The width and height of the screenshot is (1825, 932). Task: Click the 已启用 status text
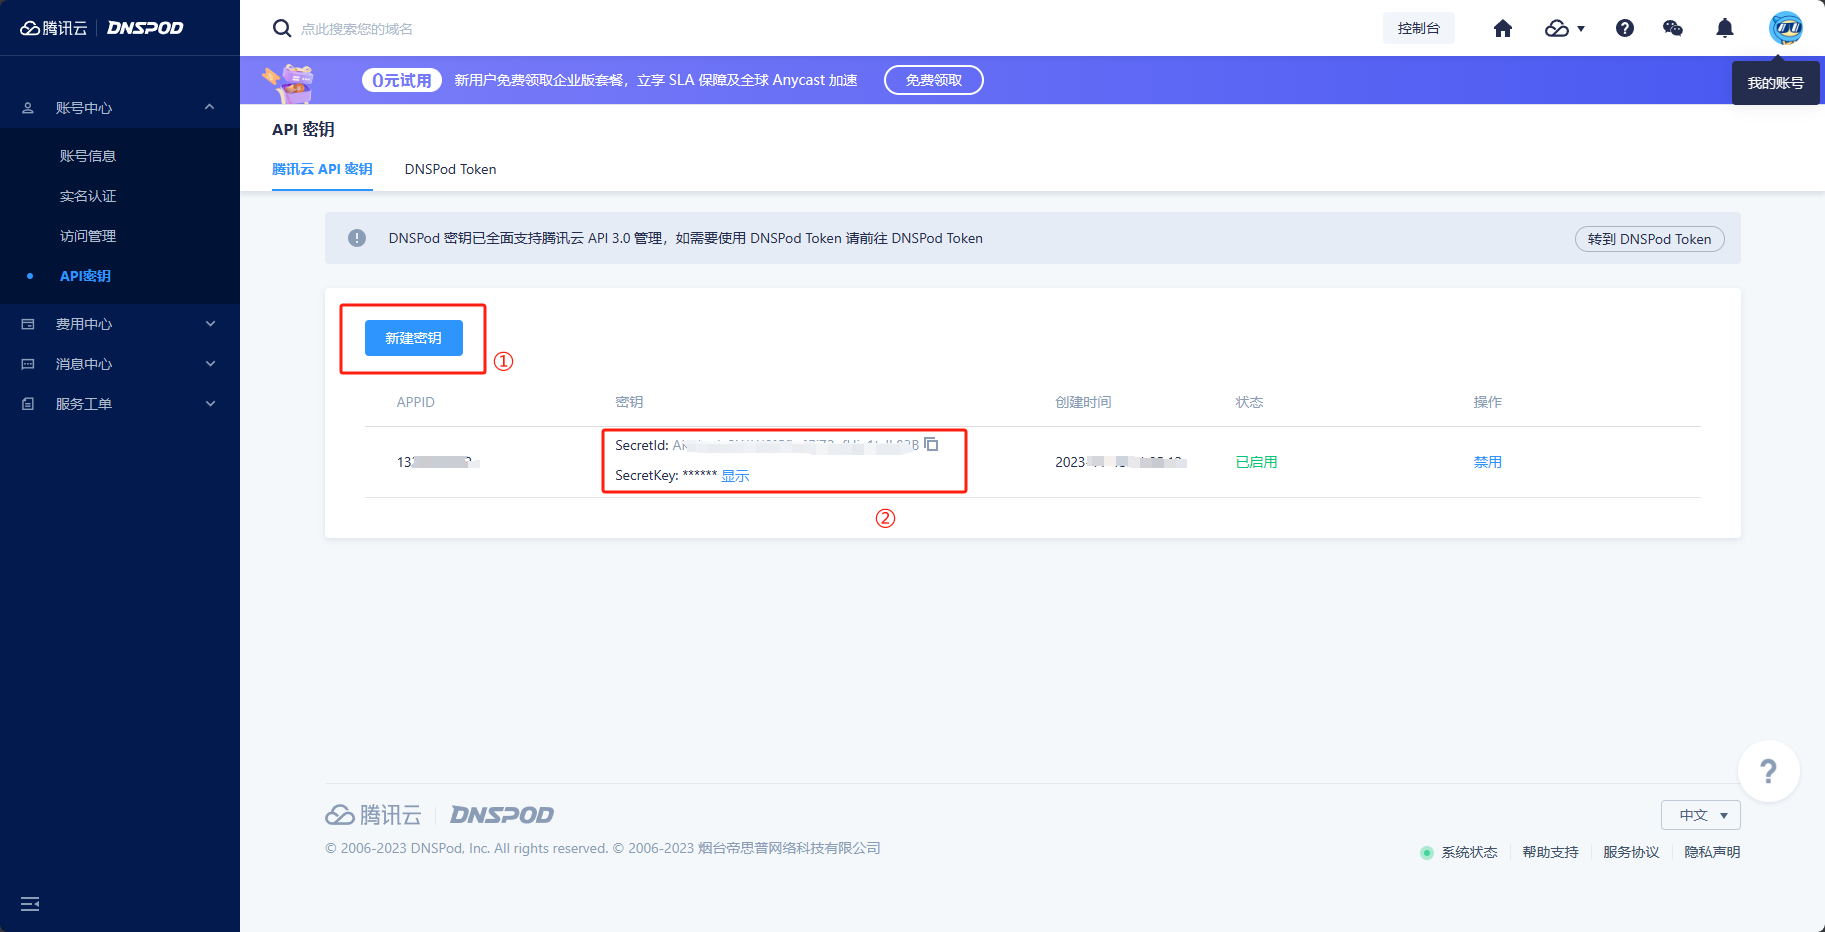point(1256,461)
